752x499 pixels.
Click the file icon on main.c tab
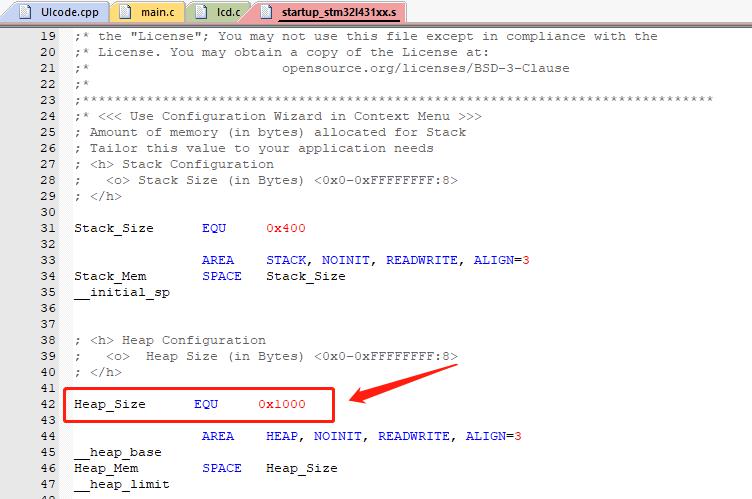(125, 12)
